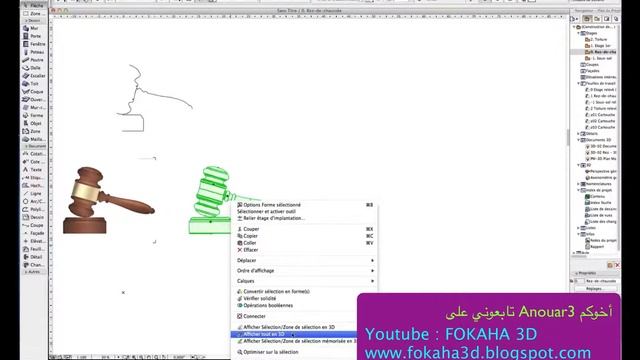
Task: Choose Effacer in context menu
Action: (x=304, y=250)
